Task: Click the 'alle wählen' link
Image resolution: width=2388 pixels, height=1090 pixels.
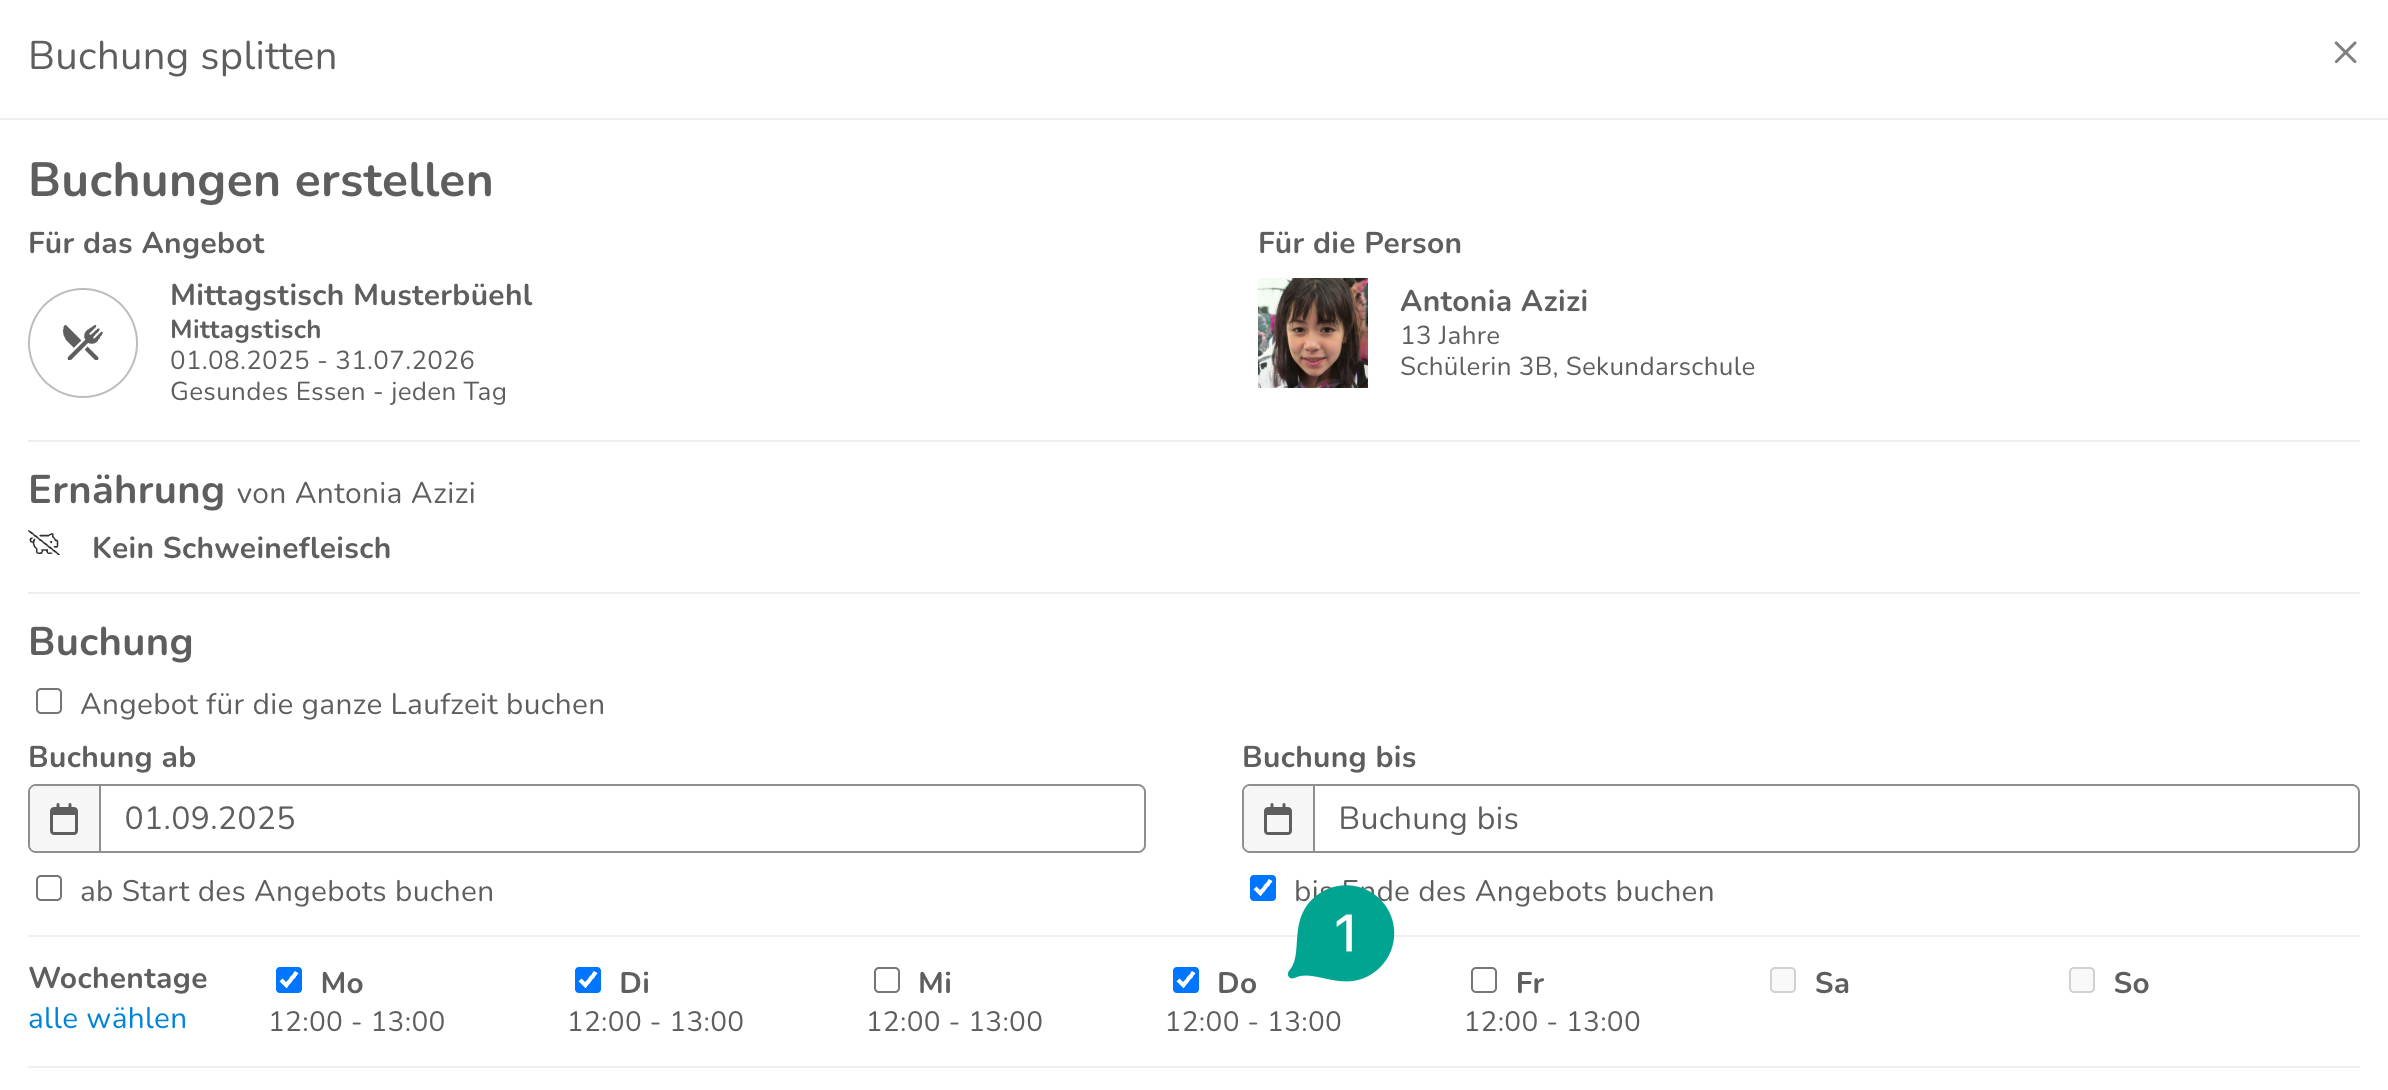Action: click(x=108, y=1019)
